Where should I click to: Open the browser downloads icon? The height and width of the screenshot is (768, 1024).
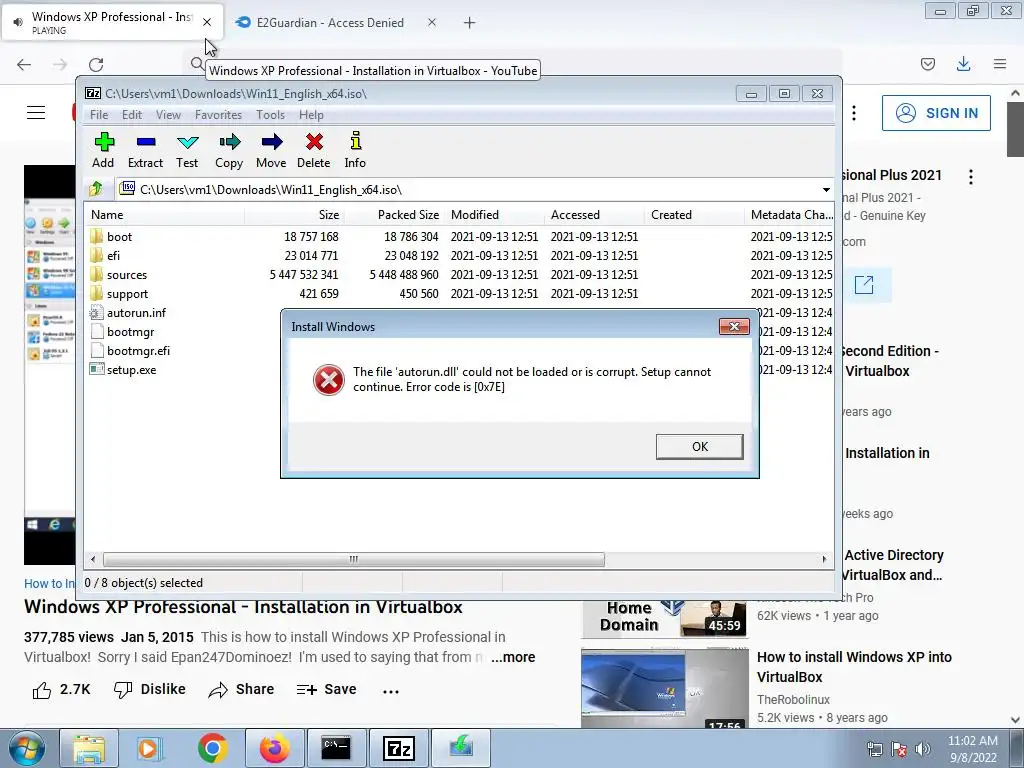(963, 64)
